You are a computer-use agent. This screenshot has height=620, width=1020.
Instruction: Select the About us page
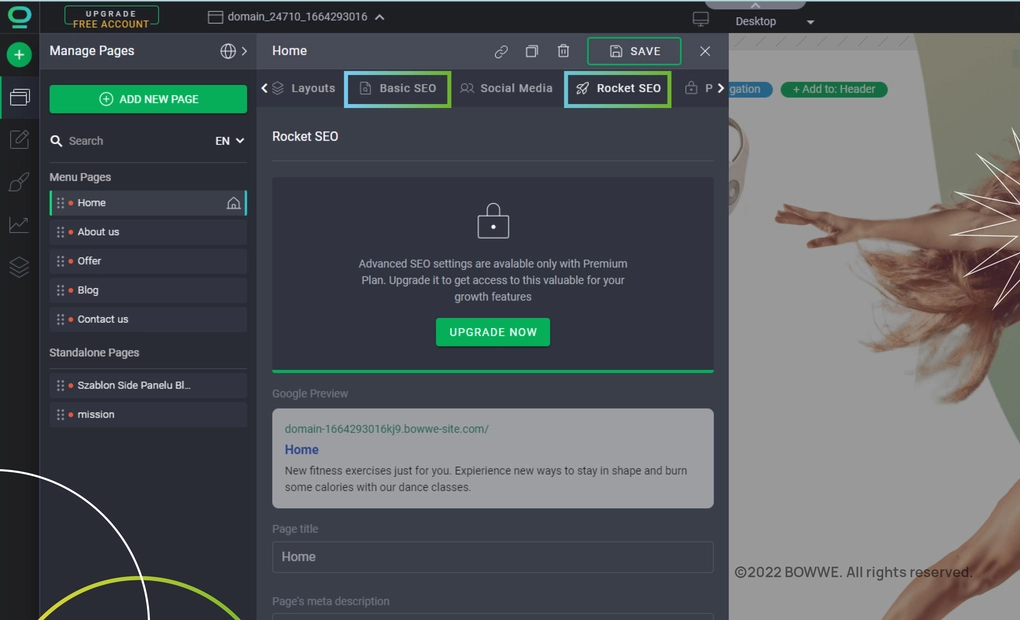pos(148,232)
